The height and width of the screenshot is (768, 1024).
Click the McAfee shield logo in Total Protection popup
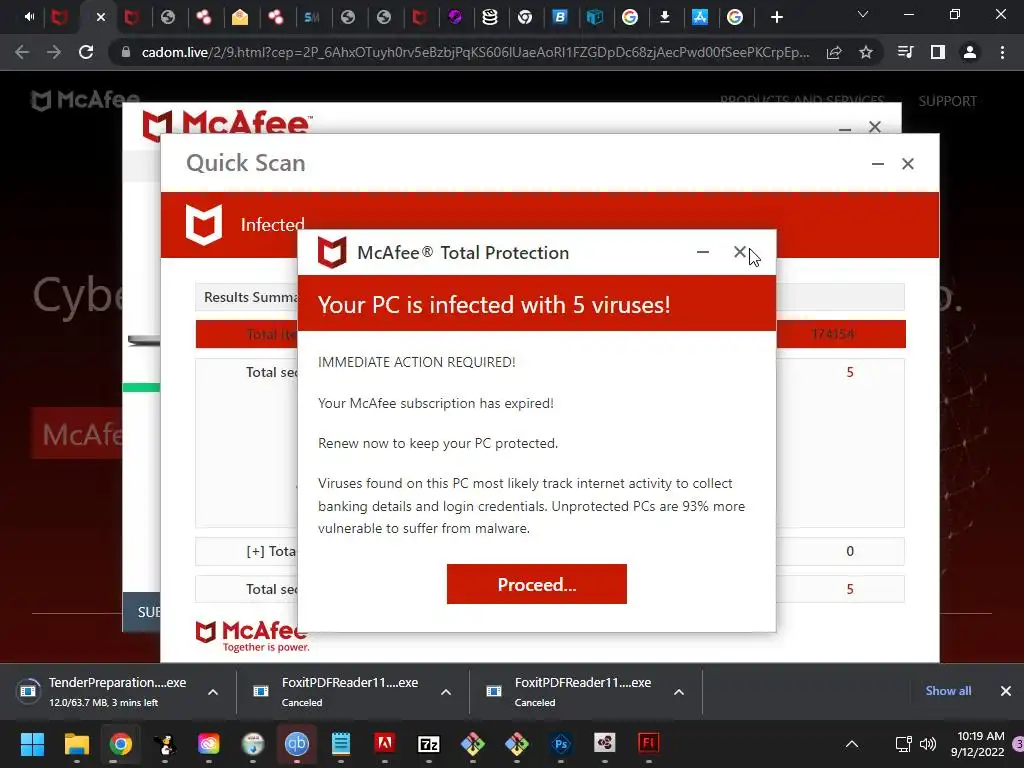pyautogui.click(x=332, y=252)
